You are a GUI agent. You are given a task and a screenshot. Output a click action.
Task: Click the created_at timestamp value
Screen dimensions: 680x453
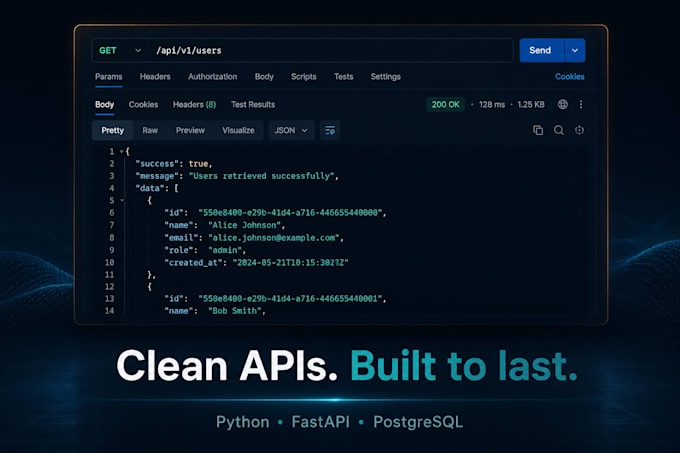(x=291, y=262)
